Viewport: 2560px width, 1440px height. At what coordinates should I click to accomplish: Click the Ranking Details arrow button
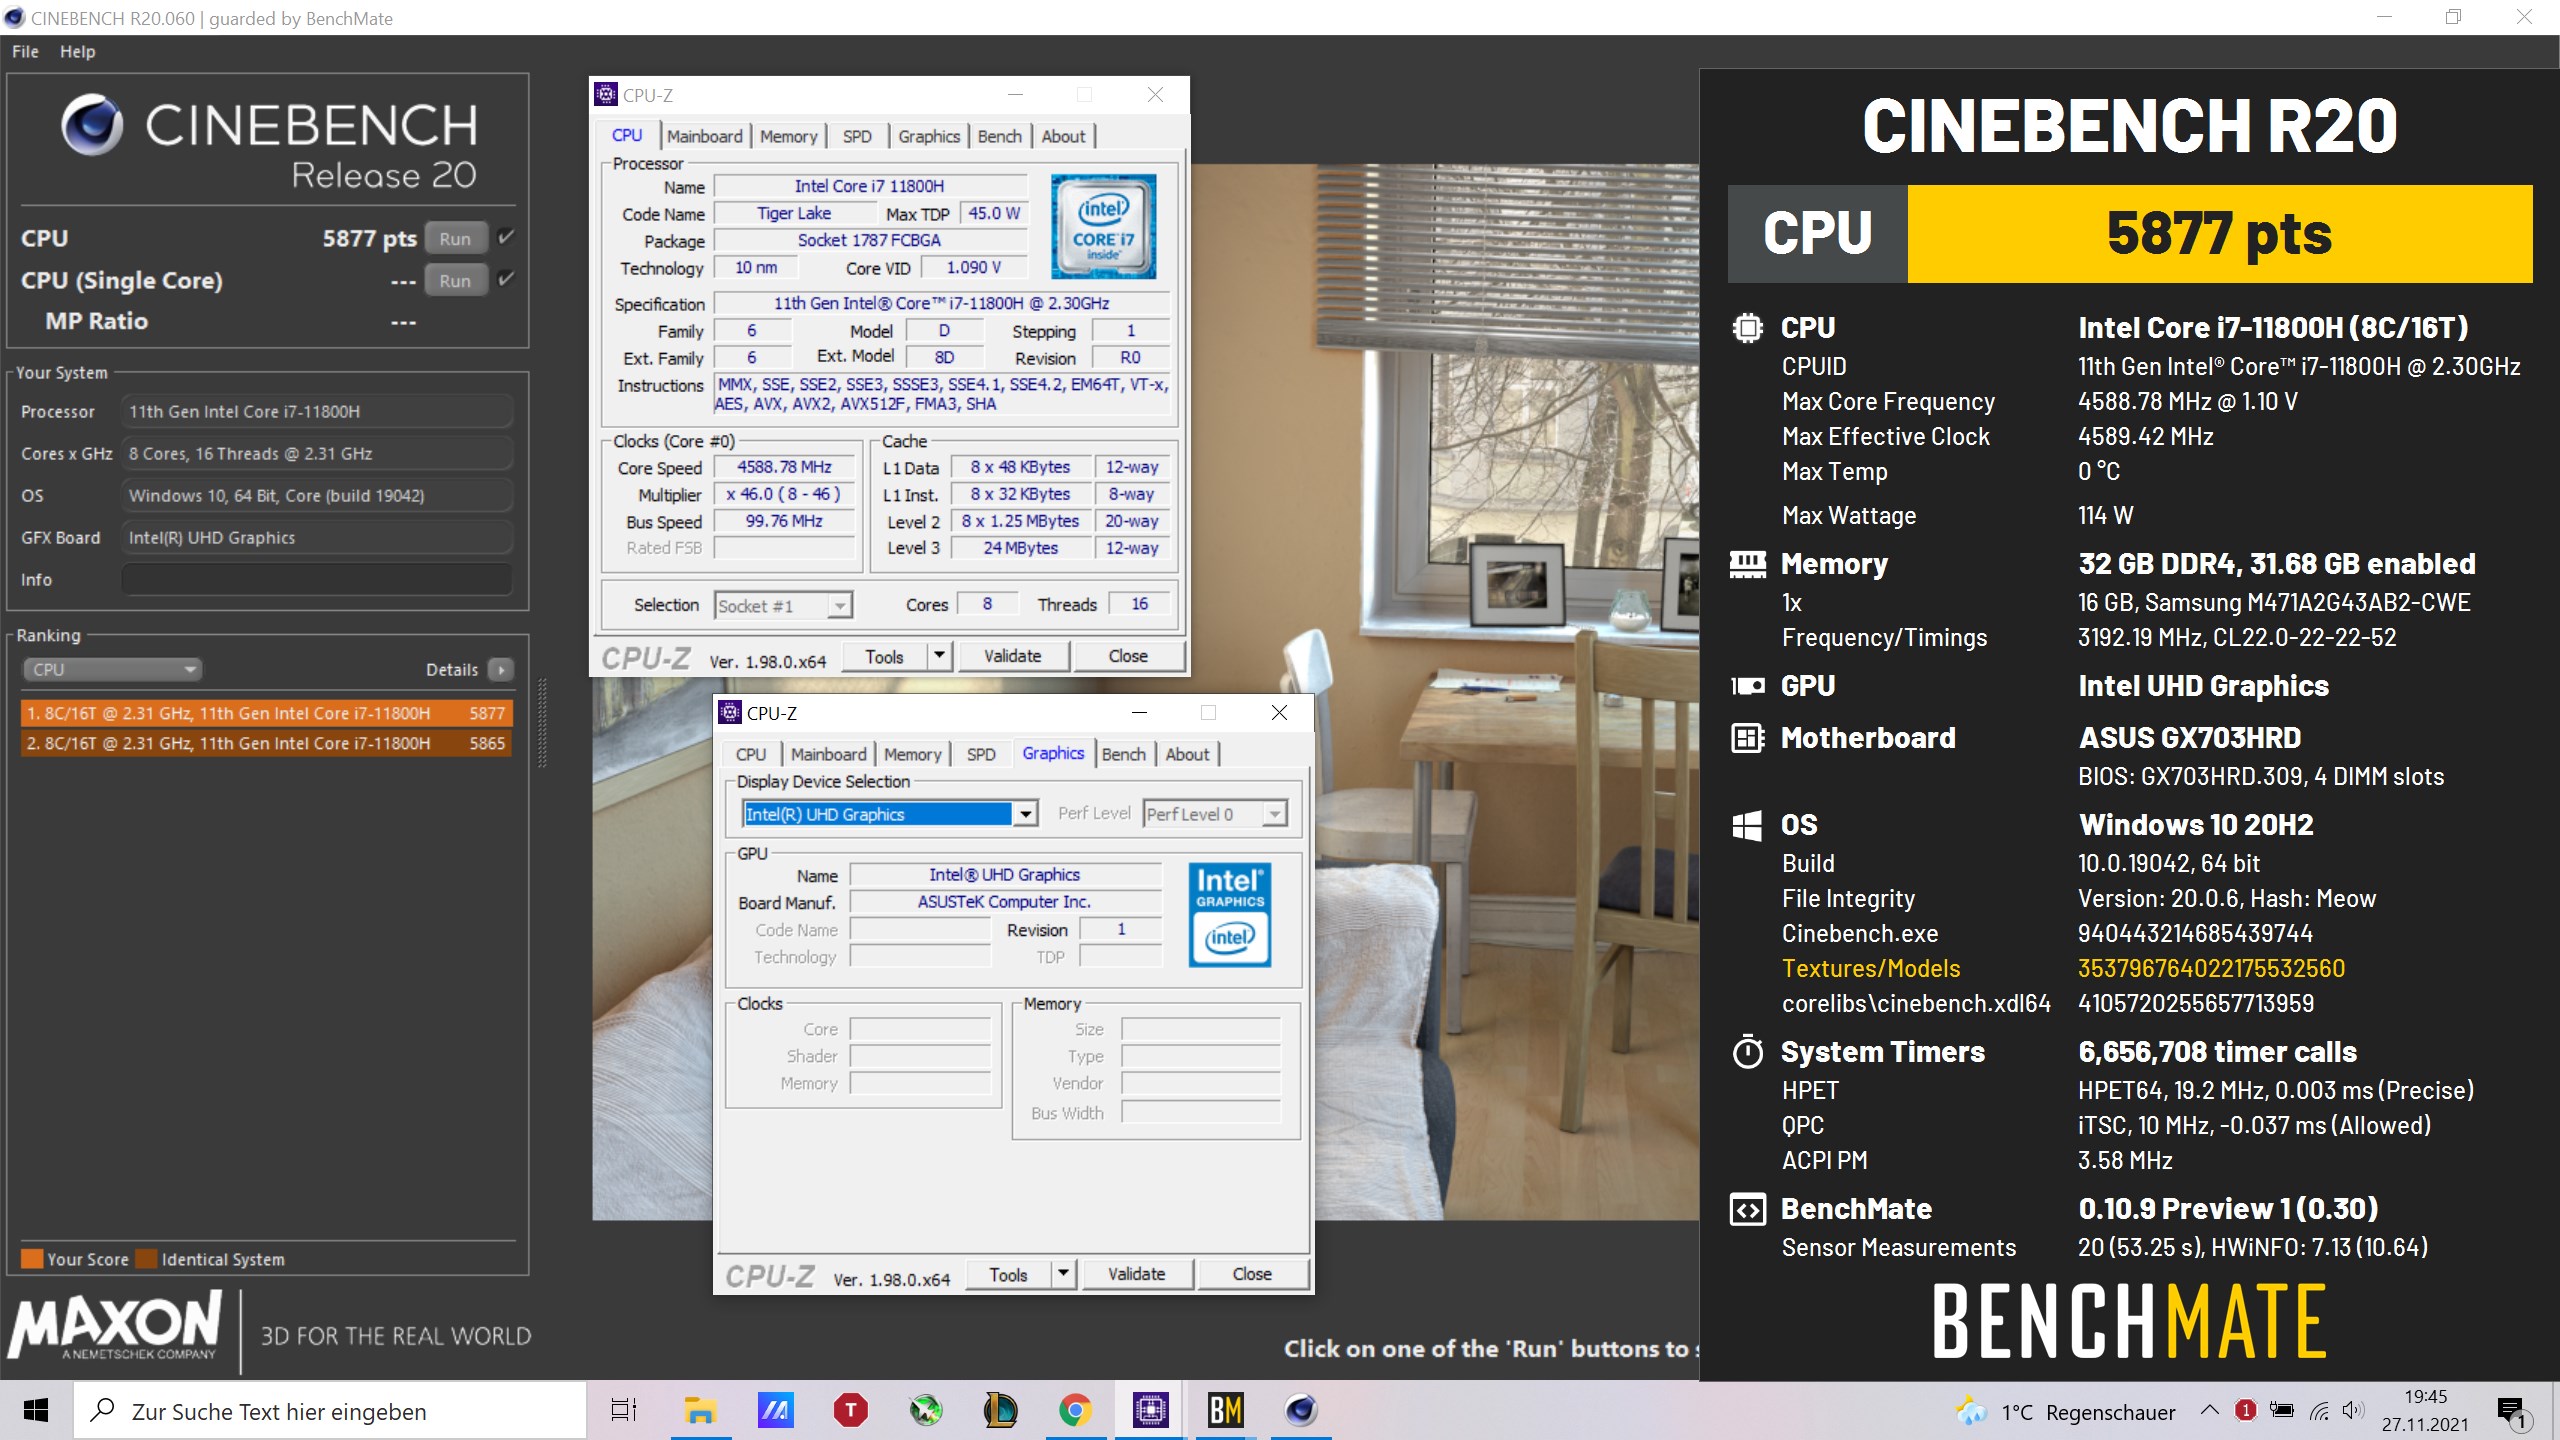coord(501,669)
